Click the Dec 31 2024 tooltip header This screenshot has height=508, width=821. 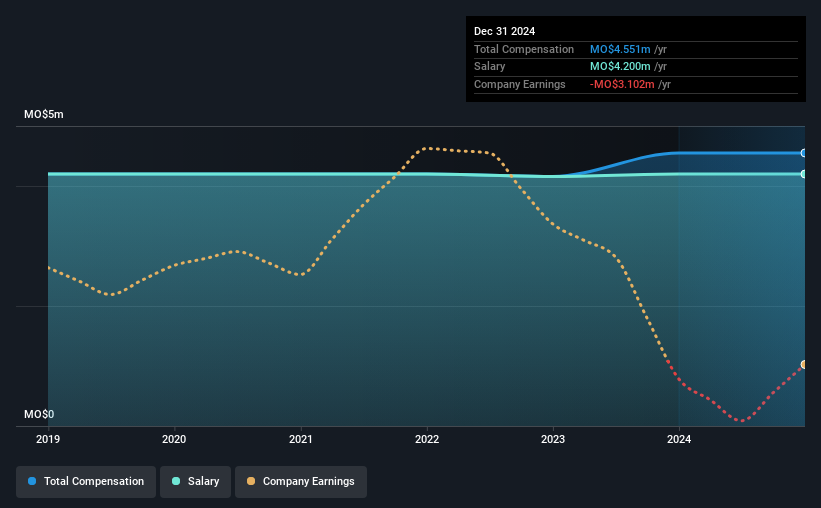pyautogui.click(x=504, y=31)
